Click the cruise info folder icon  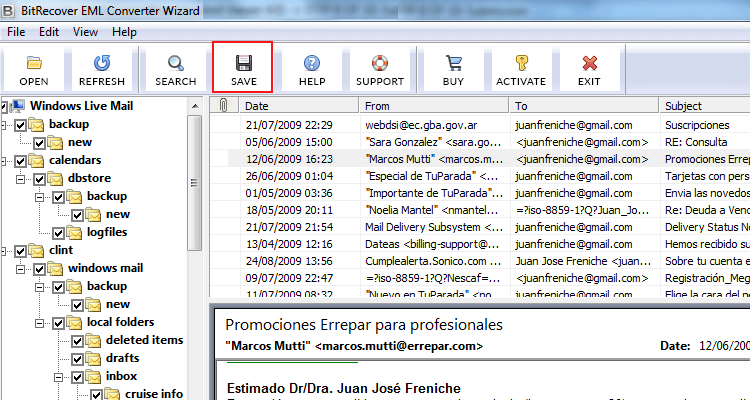tap(113, 394)
